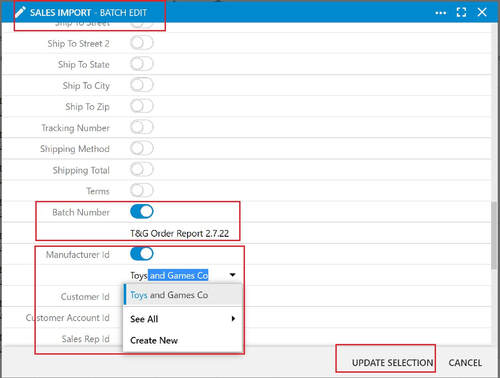Click the Ship To Street 2 label
The height and width of the screenshot is (378, 500).
[78, 44]
